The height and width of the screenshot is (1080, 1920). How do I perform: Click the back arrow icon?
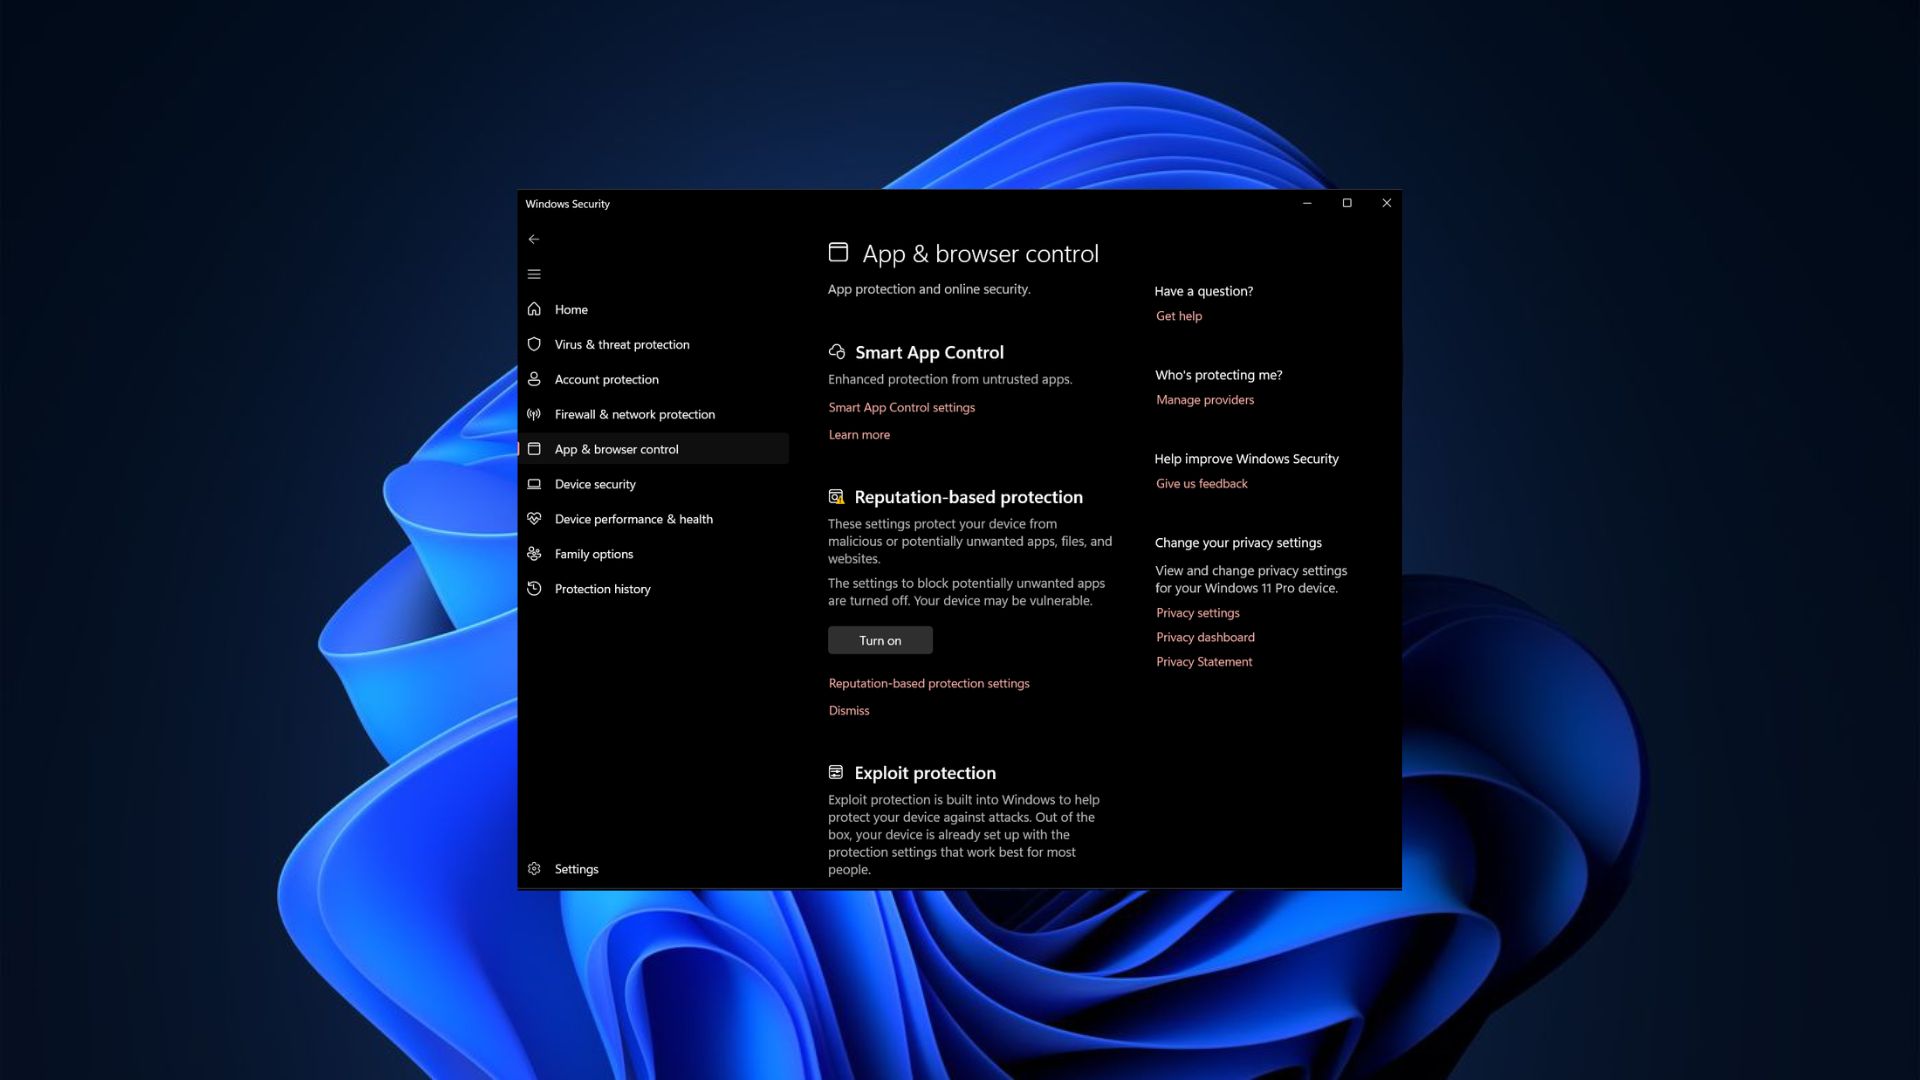click(534, 239)
